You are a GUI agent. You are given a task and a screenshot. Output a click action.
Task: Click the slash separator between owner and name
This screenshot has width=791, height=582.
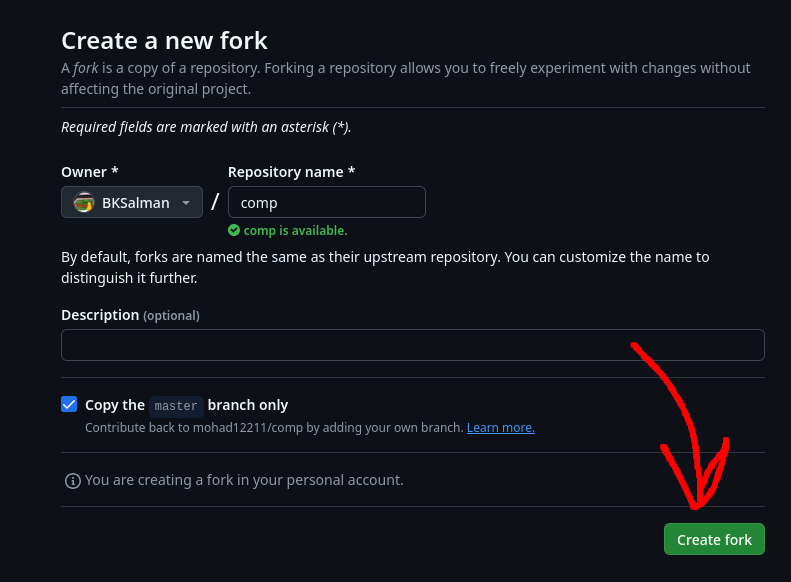(x=215, y=202)
